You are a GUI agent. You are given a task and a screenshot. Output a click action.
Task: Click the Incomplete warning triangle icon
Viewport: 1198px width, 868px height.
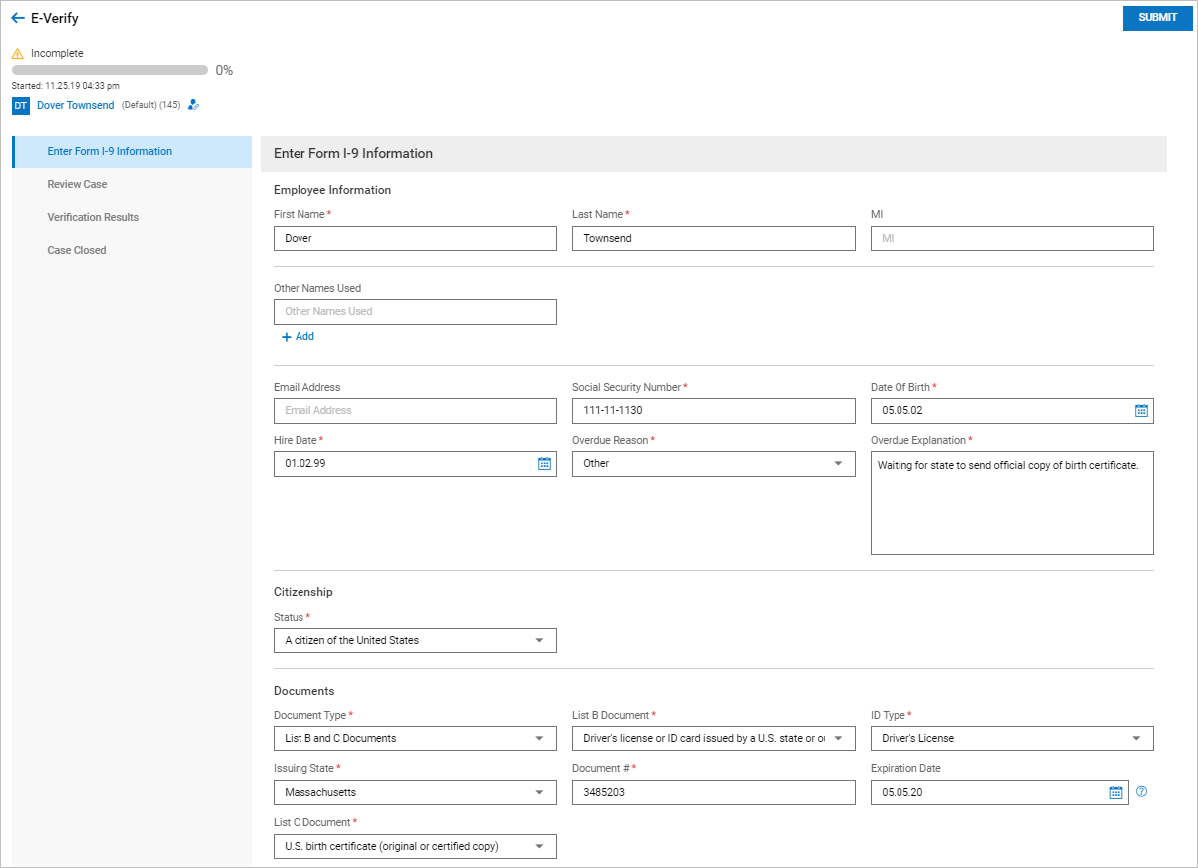tap(18, 54)
